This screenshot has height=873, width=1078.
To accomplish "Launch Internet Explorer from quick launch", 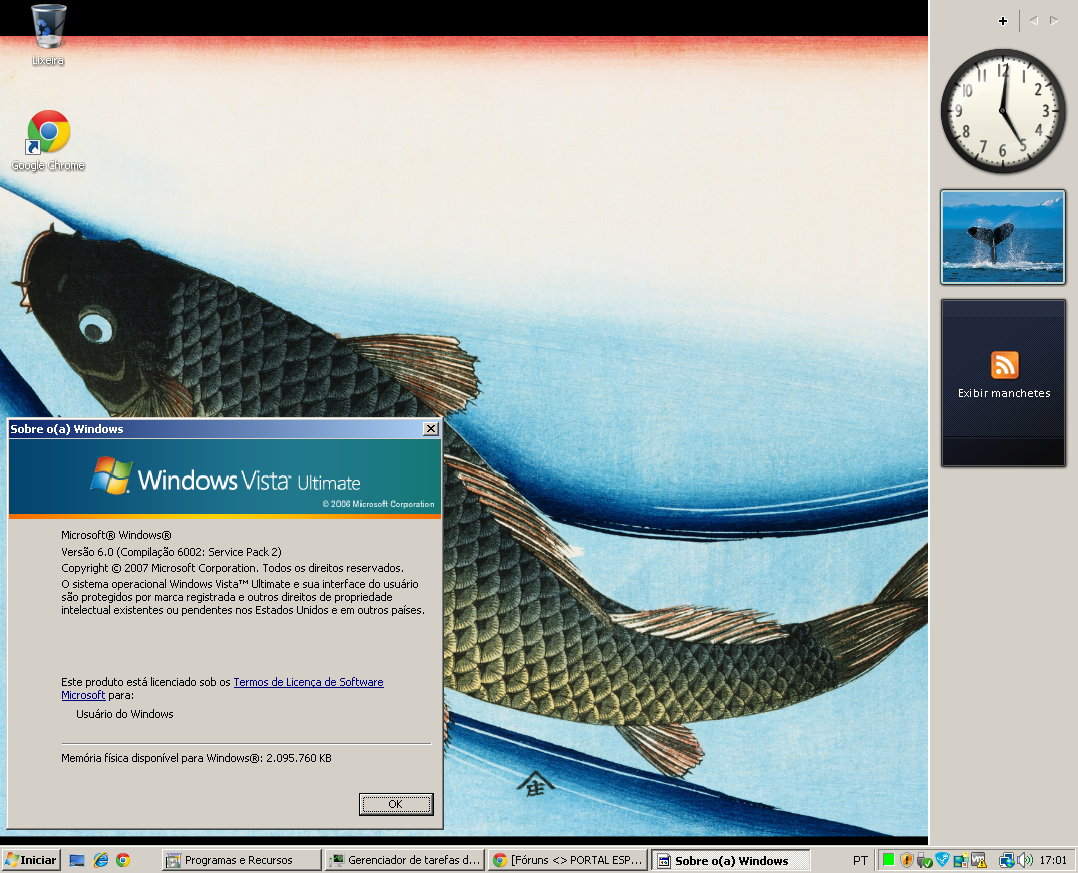I will 100,860.
